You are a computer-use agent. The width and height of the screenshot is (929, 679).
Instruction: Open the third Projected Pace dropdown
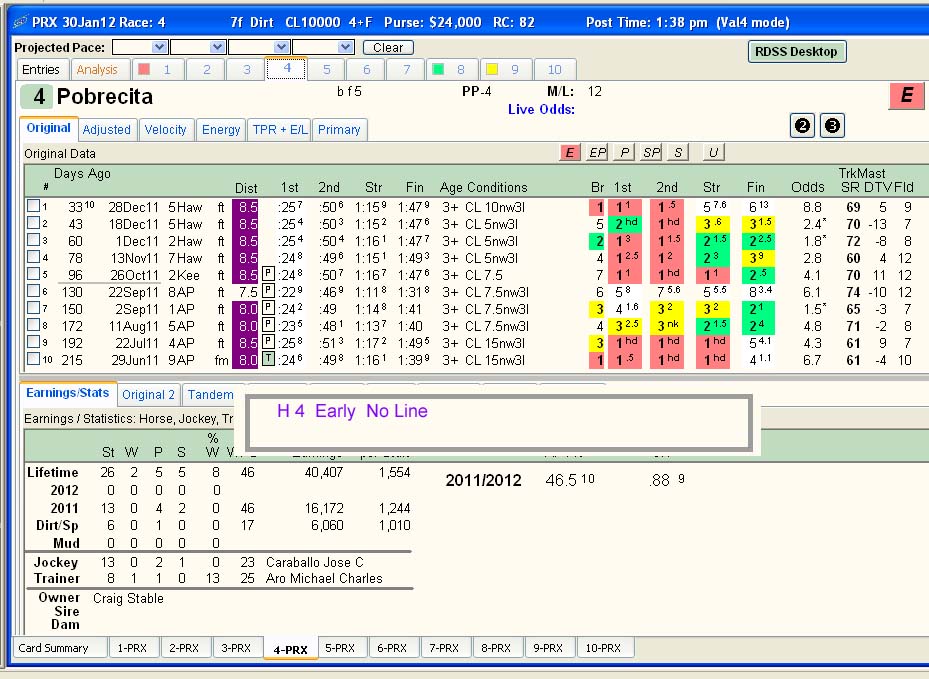pos(281,47)
